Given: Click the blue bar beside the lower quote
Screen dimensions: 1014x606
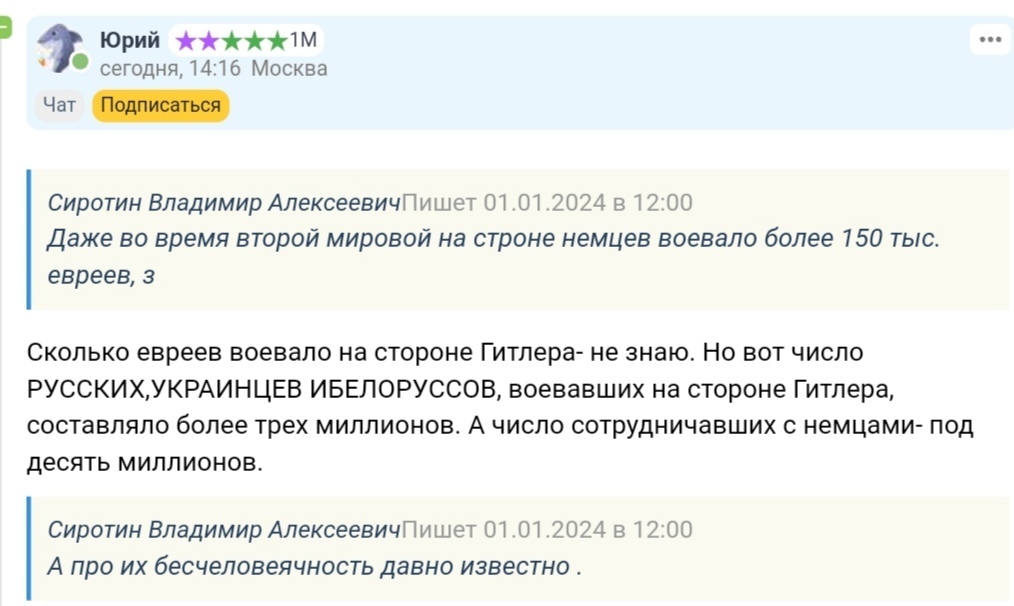Looking at the screenshot, I should (x=30, y=548).
